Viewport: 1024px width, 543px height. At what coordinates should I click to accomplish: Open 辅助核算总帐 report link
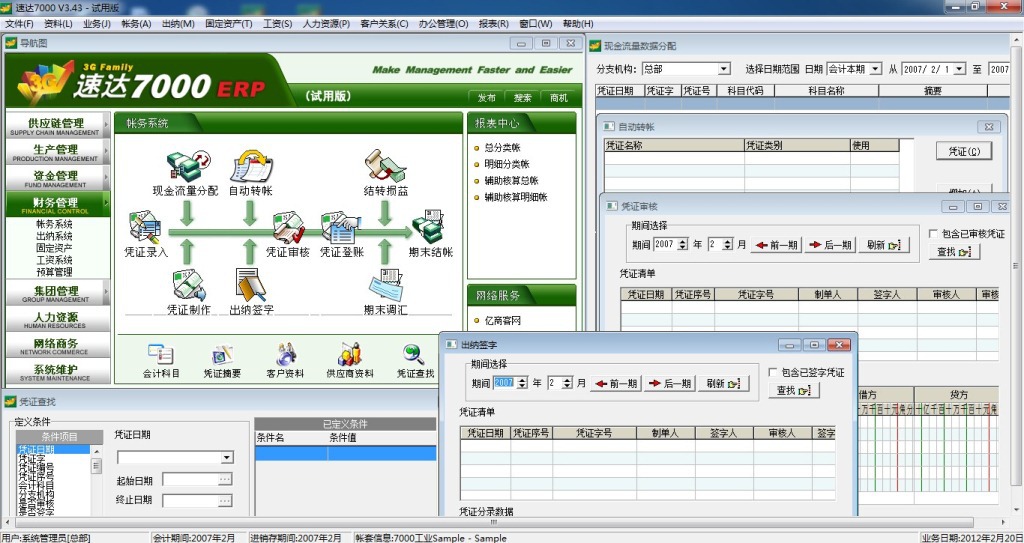pyautogui.click(x=511, y=180)
